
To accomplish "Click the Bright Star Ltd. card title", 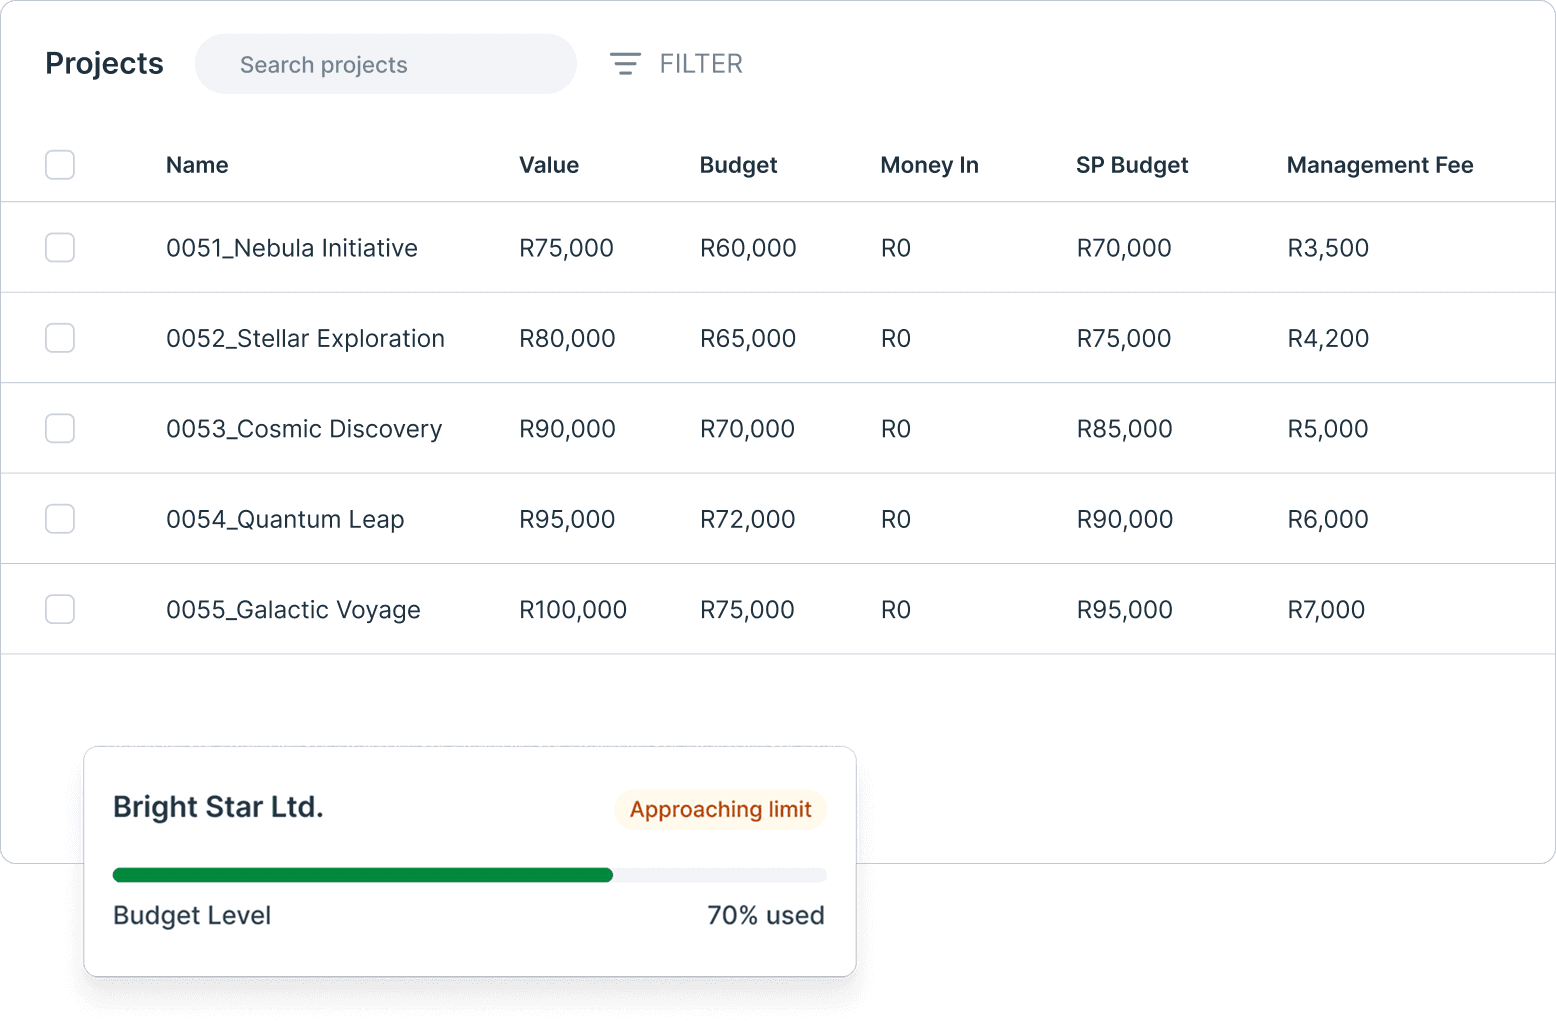I will coord(217,807).
